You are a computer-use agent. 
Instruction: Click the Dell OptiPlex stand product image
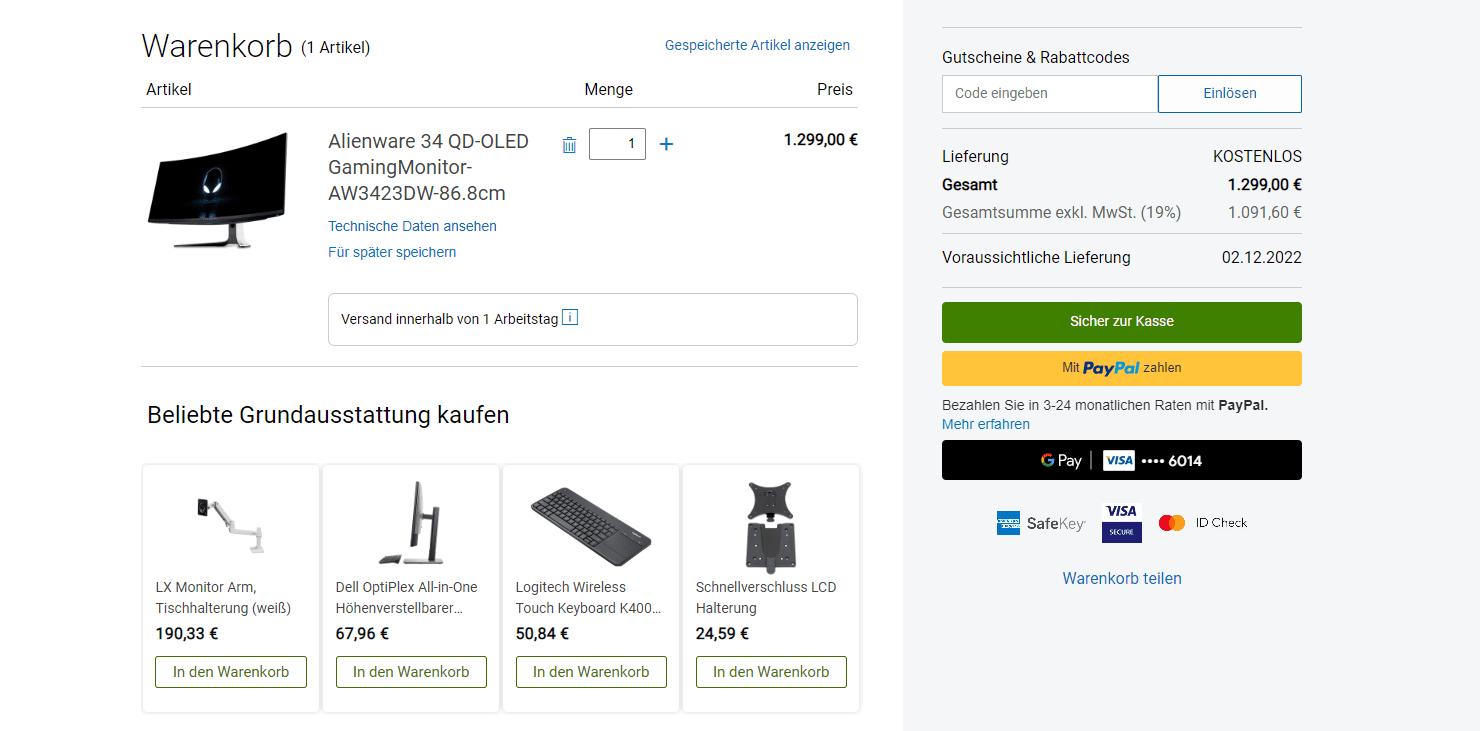[411, 522]
